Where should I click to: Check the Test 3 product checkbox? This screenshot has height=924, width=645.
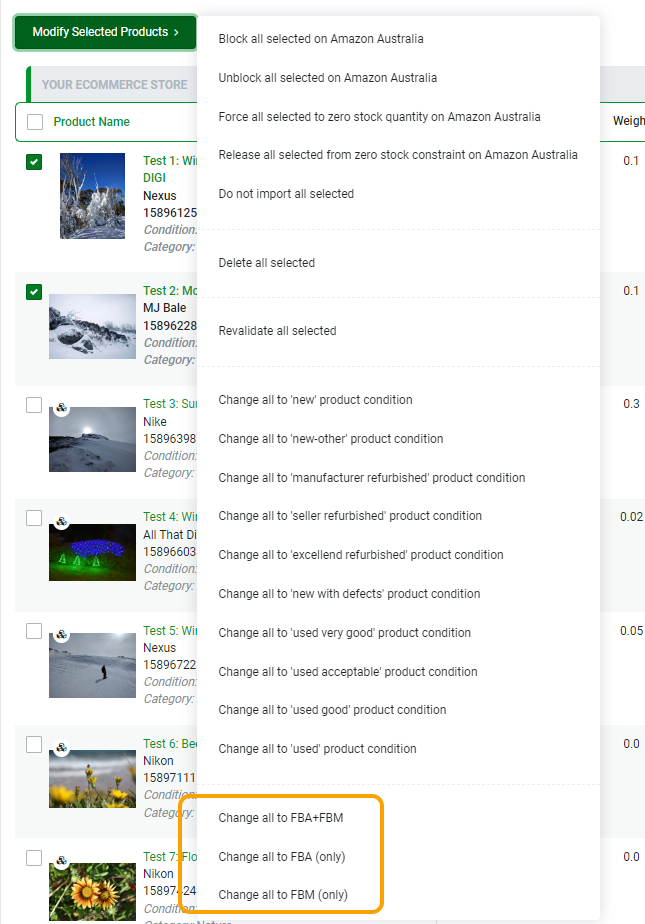pyautogui.click(x=34, y=405)
